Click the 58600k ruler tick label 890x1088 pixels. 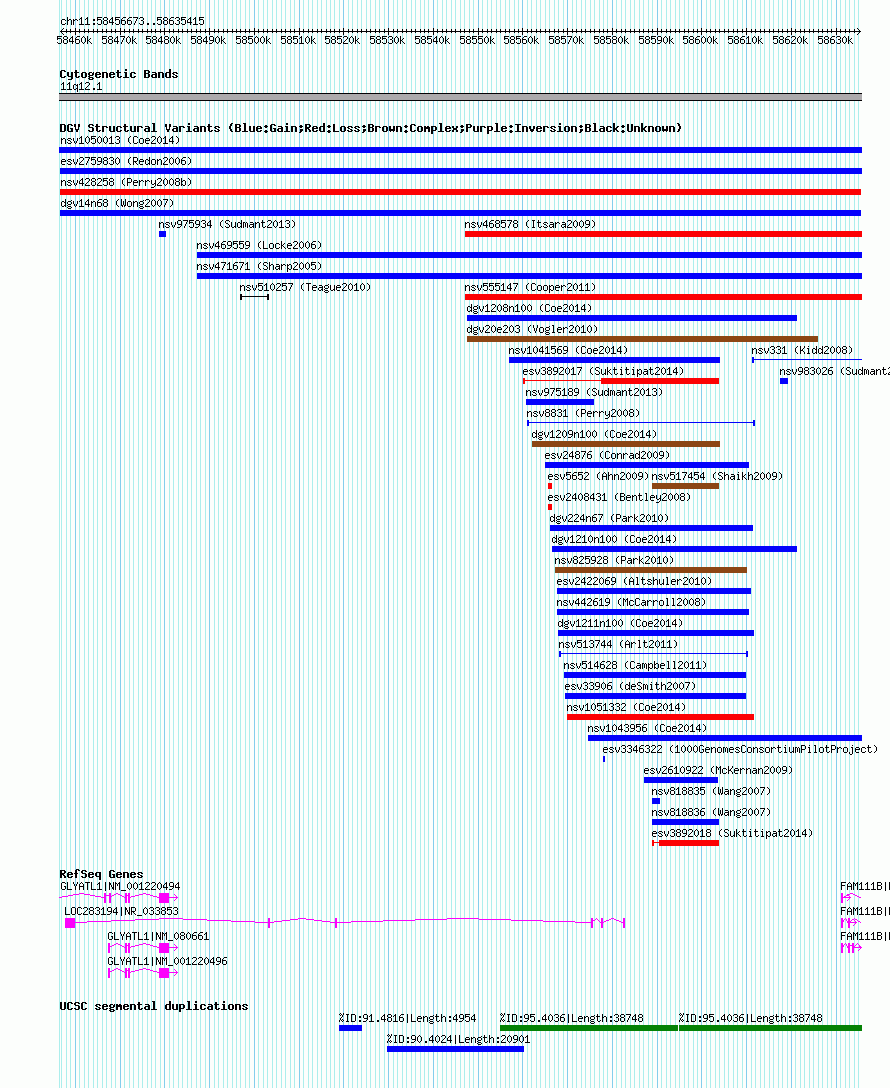(x=700, y=41)
